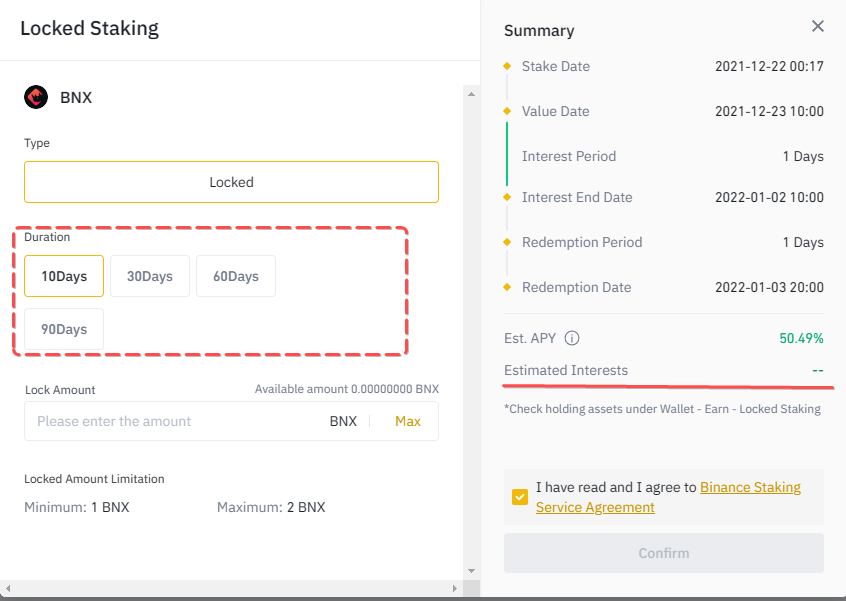The image size is (846, 601).
Task: Close the Summary panel with X
Action: (x=817, y=26)
